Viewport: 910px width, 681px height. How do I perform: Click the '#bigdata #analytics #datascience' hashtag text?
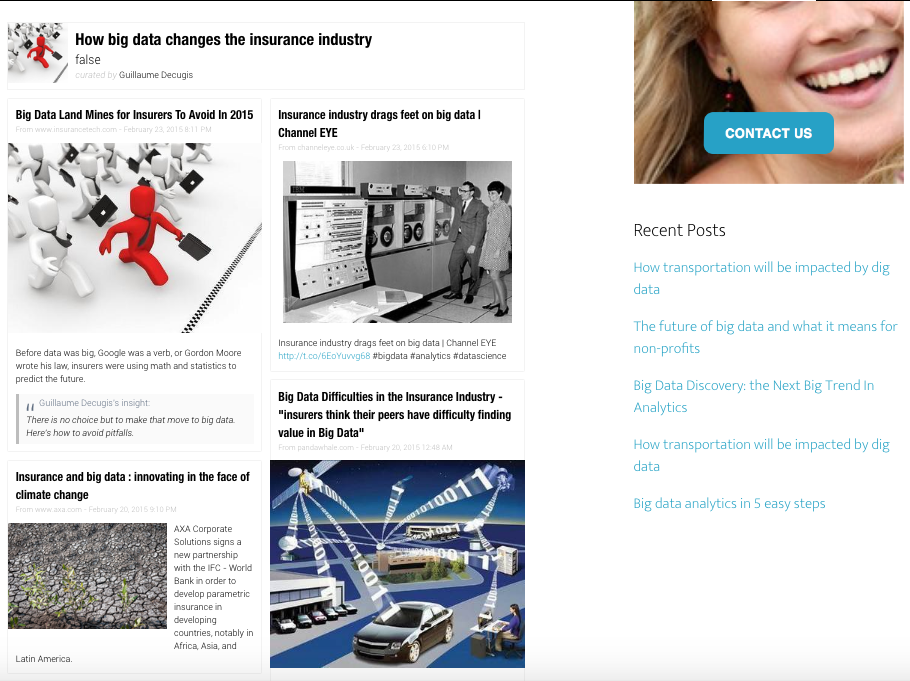439,356
